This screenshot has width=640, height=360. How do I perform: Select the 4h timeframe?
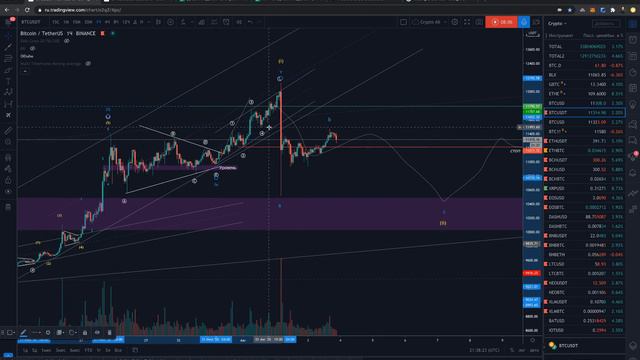click(x=107, y=22)
